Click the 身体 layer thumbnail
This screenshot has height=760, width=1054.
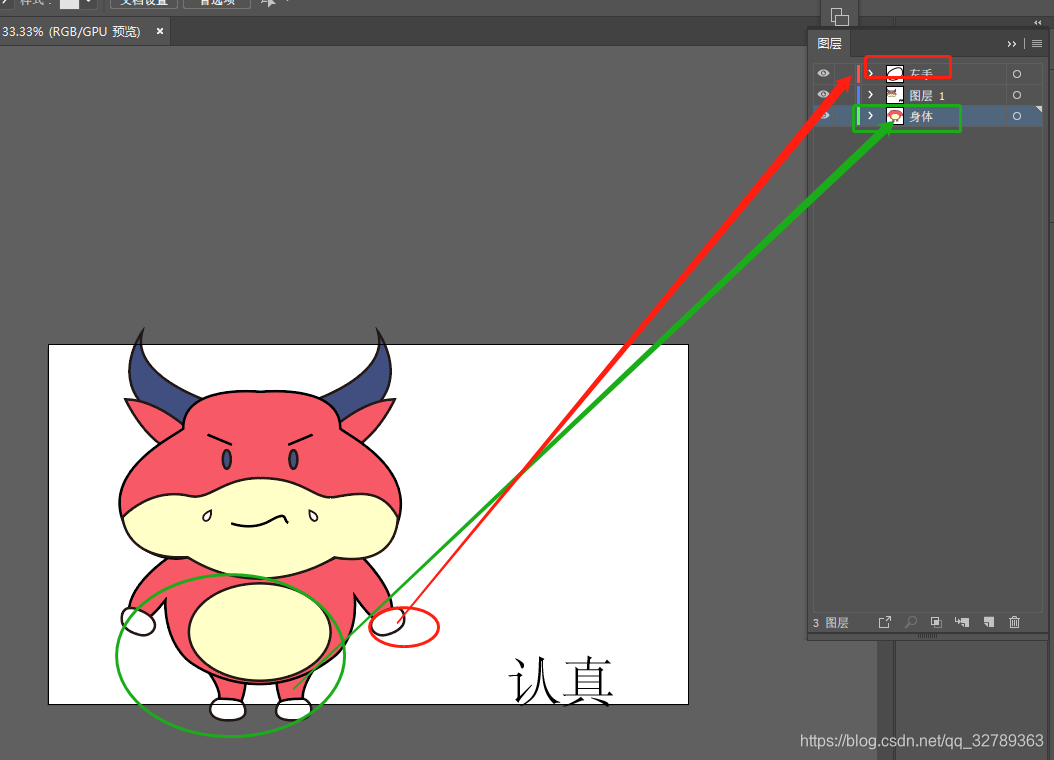point(895,116)
